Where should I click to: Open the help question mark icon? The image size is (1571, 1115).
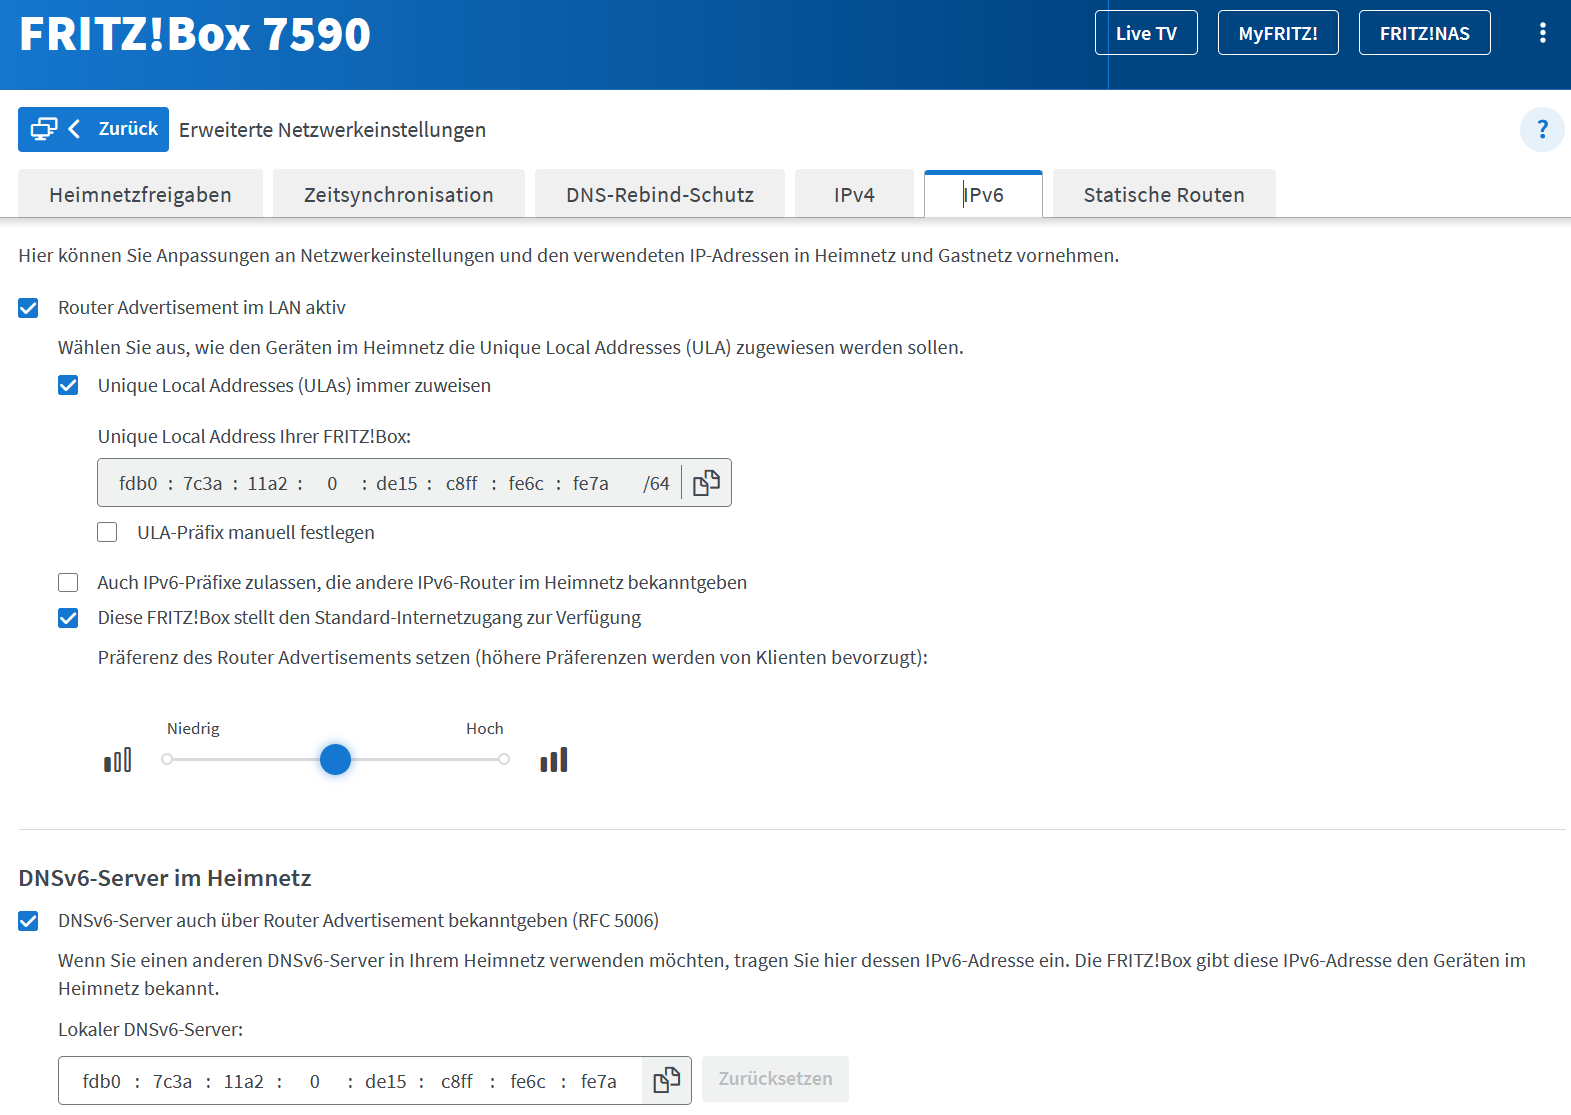pos(1542,130)
